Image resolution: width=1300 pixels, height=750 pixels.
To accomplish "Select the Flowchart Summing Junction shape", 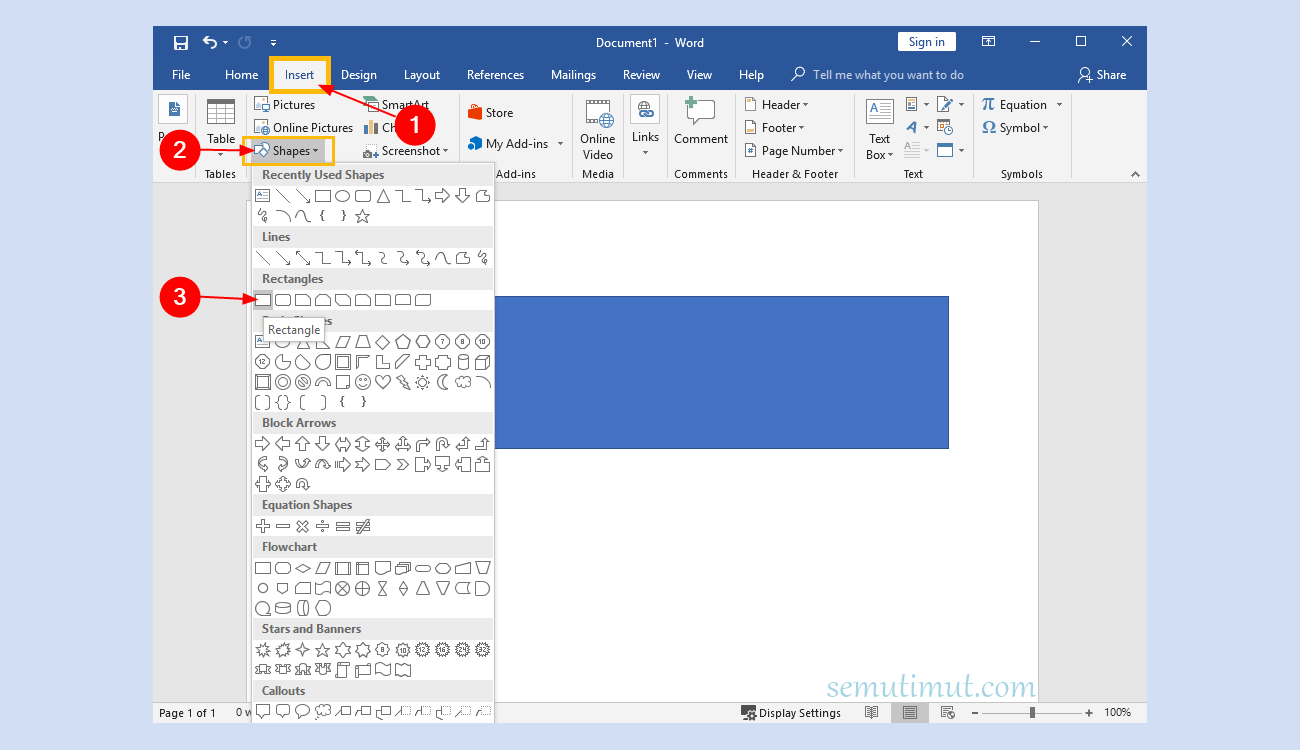I will pyautogui.click(x=343, y=588).
